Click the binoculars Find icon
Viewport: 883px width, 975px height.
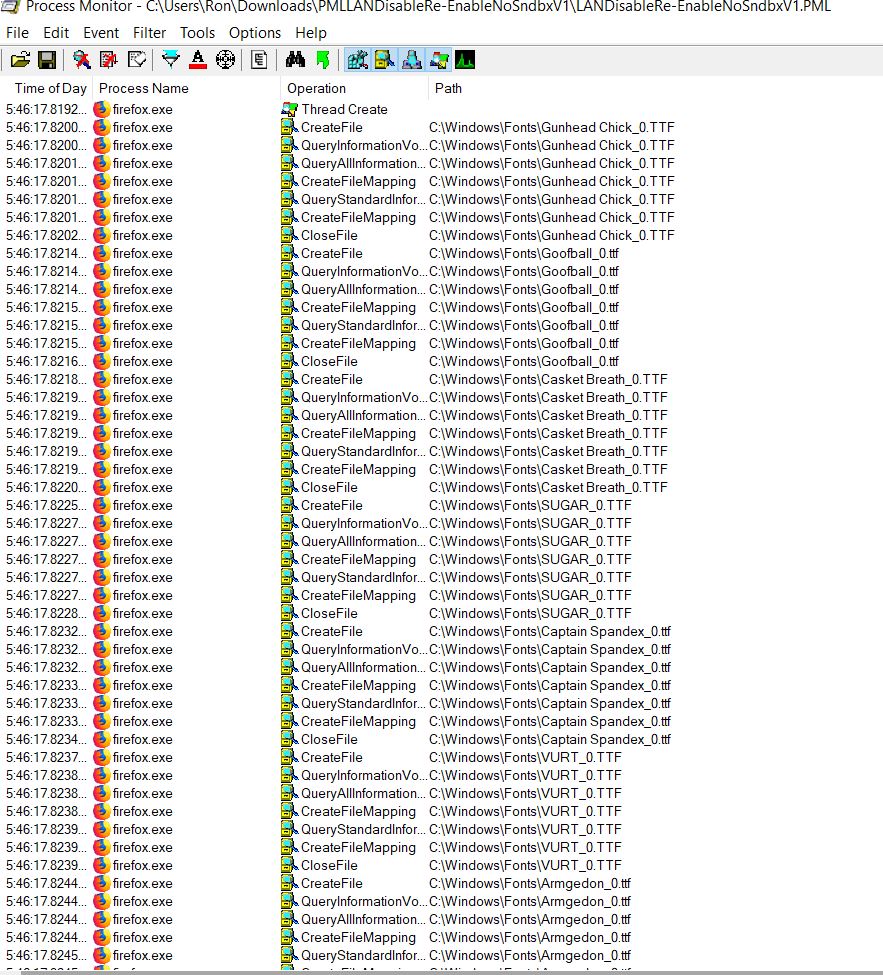(x=295, y=60)
